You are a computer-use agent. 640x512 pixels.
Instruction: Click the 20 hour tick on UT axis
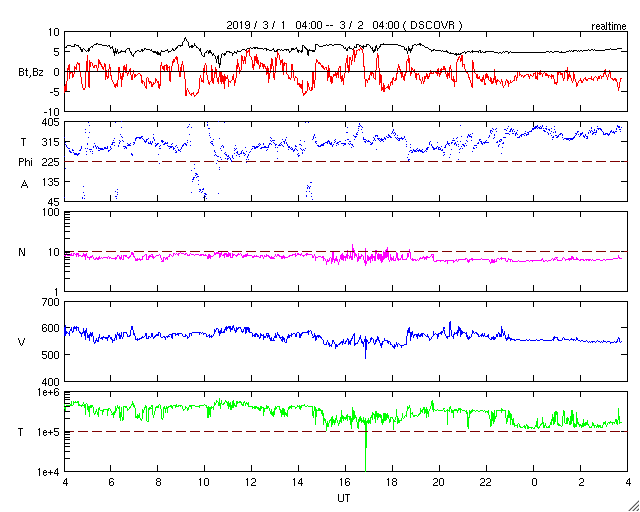tap(440, 482)
